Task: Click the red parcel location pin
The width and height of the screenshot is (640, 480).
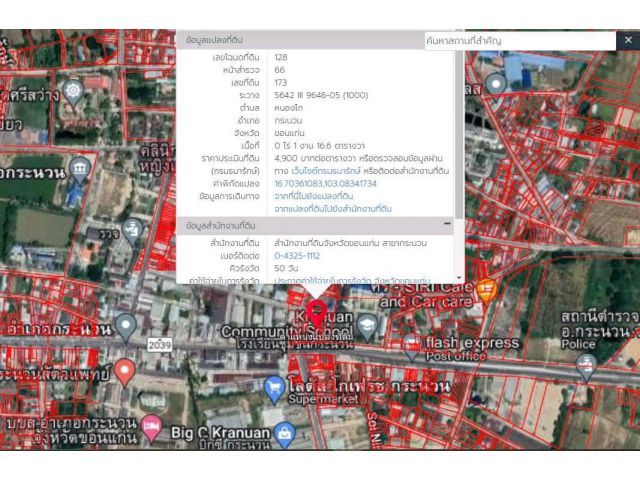Action: 317,314
